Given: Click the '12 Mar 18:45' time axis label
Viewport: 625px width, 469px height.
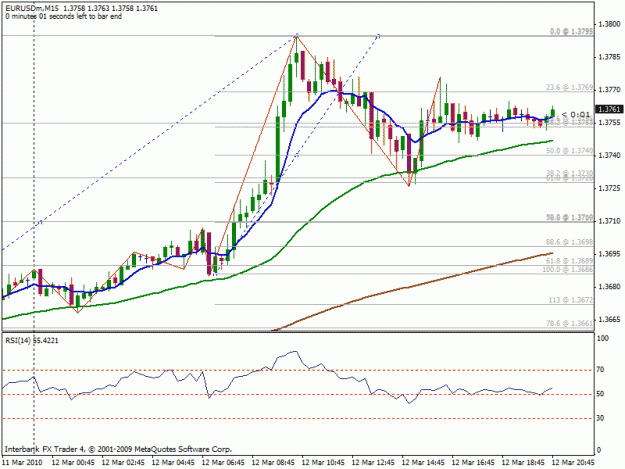Looking at the screenshot, I should coord(523,463).
